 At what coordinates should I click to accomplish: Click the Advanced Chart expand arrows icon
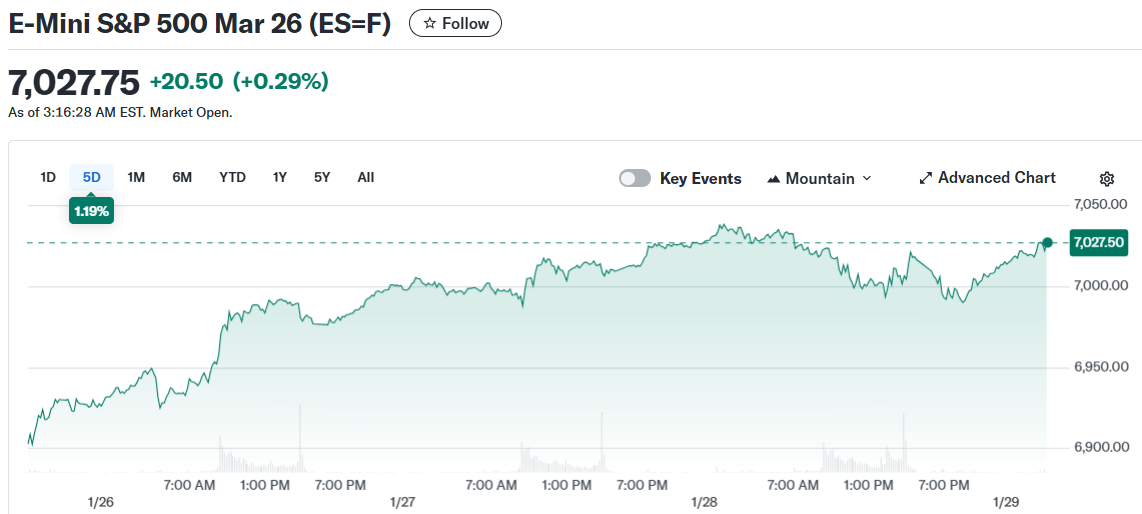point(926,178)
